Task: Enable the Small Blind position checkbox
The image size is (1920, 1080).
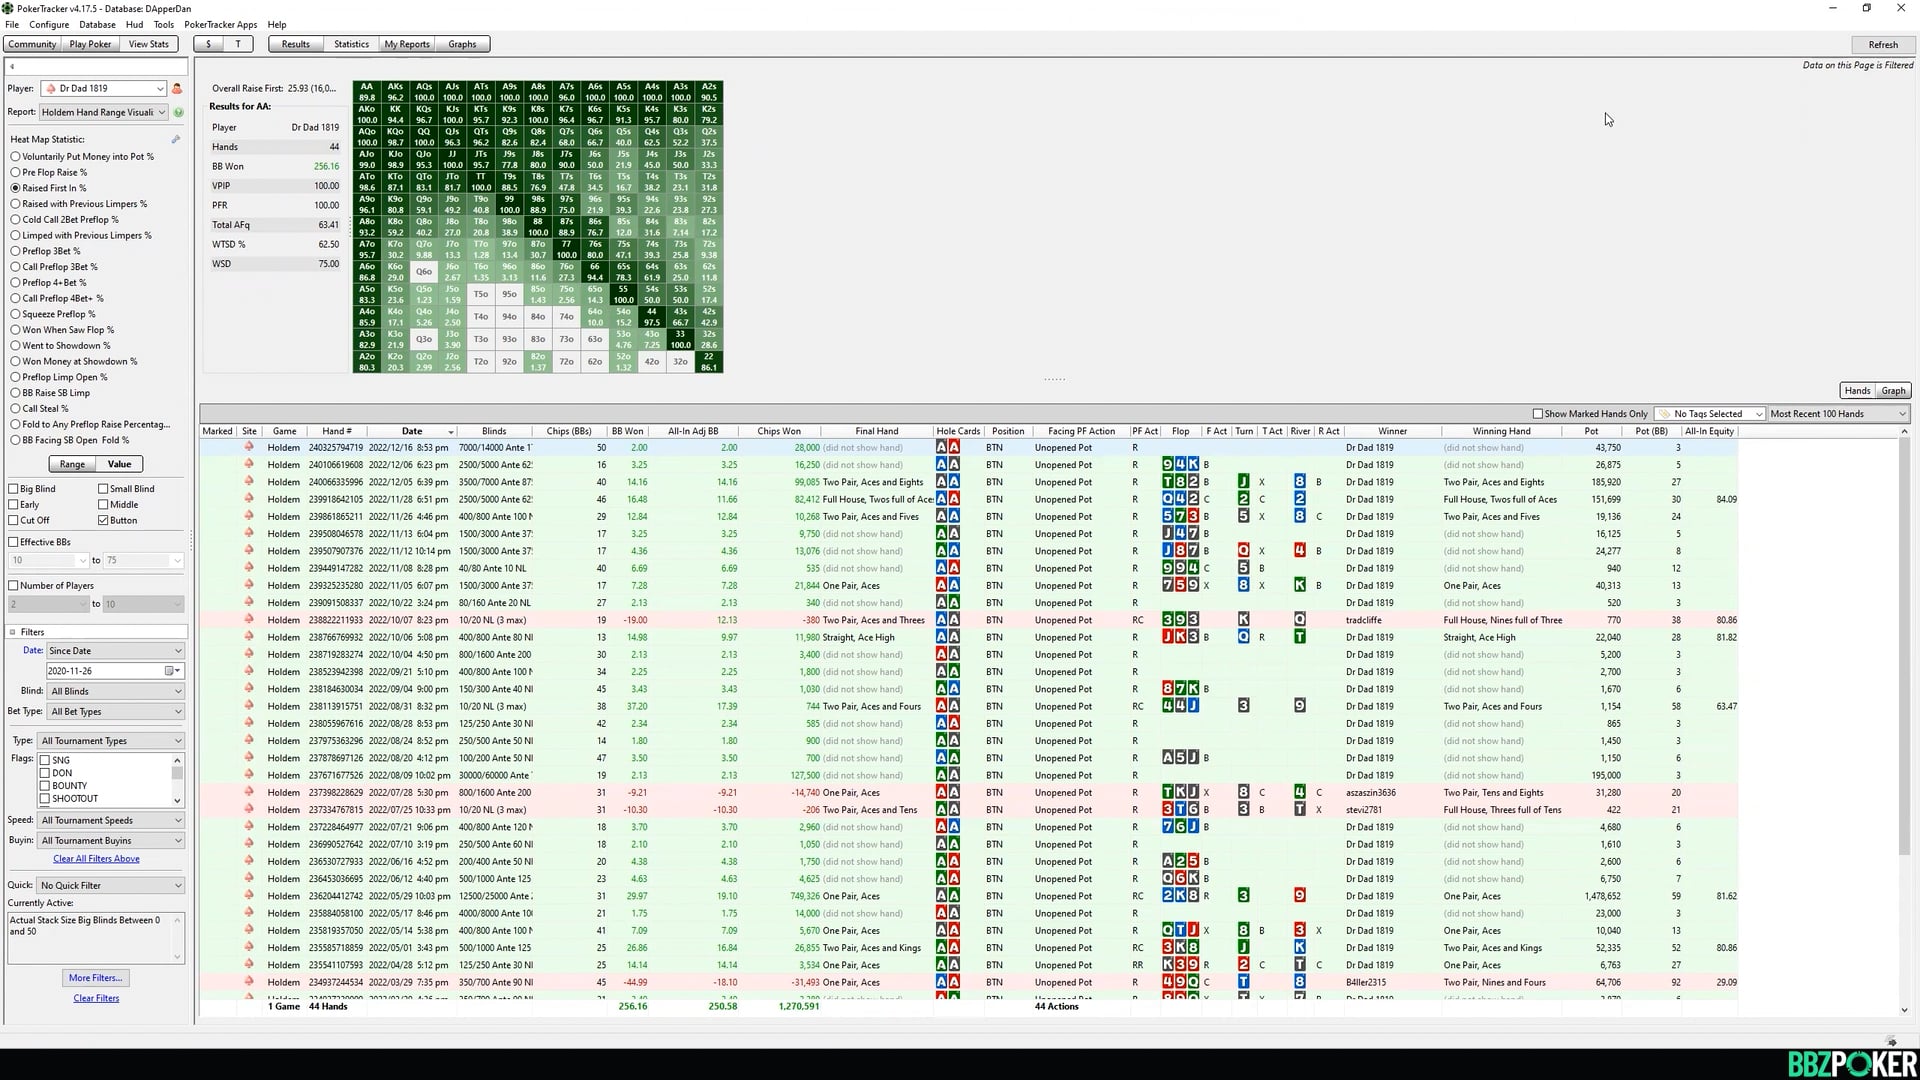Action: coord(103,489)
